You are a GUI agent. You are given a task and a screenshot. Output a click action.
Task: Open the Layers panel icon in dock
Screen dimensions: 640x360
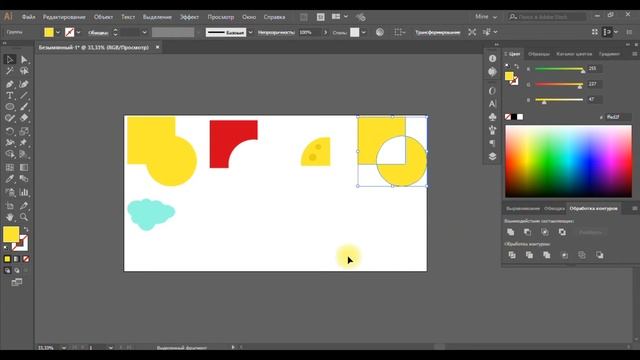(492, 156)
